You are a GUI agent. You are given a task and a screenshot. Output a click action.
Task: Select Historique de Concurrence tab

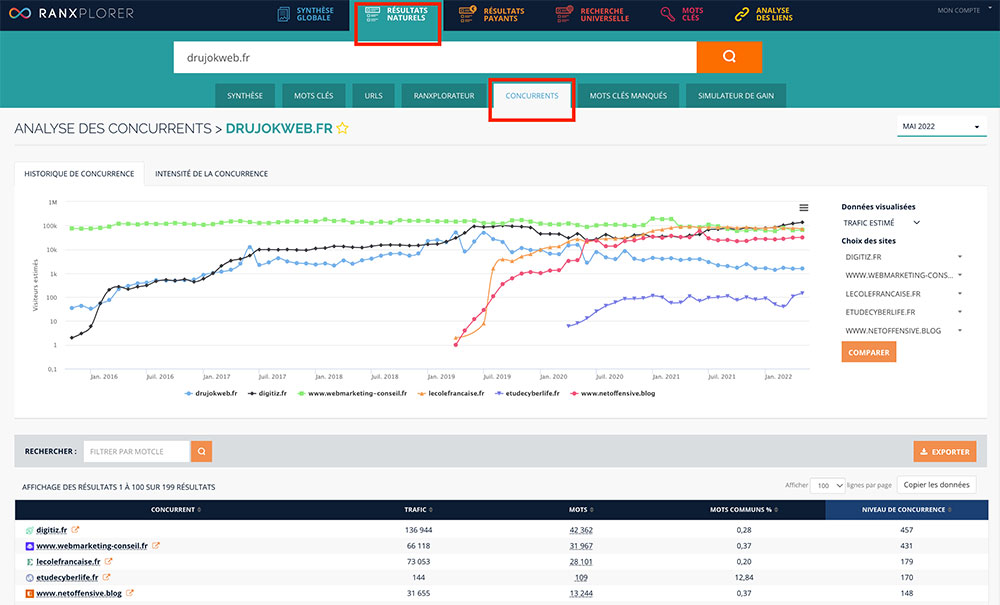[x=79, y=173]
